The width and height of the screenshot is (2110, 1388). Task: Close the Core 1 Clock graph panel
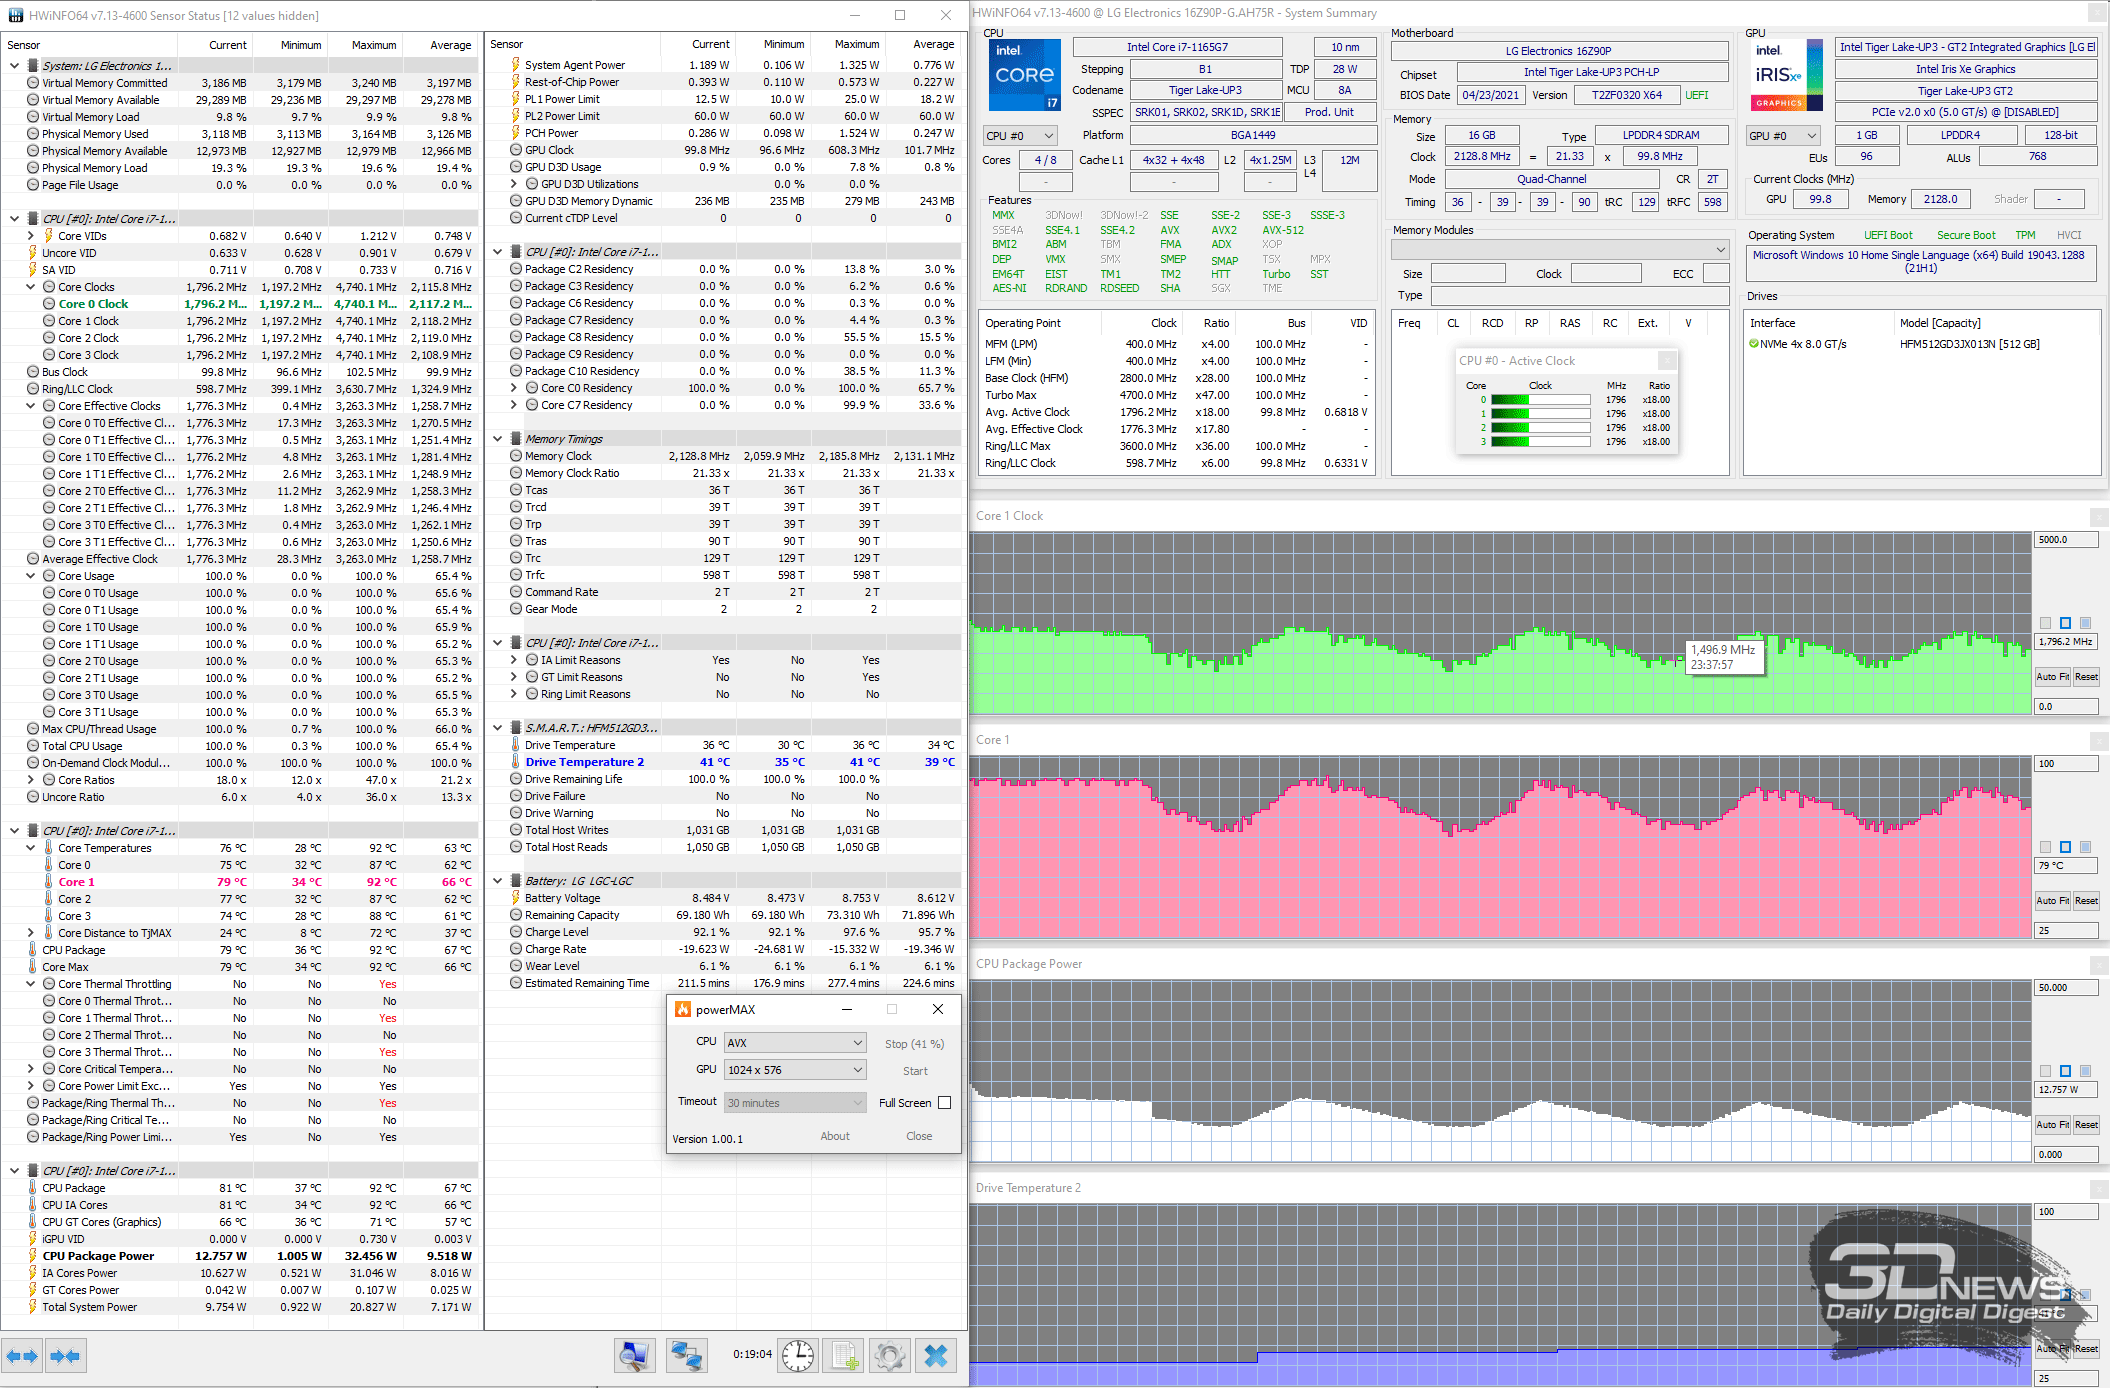2098,516
